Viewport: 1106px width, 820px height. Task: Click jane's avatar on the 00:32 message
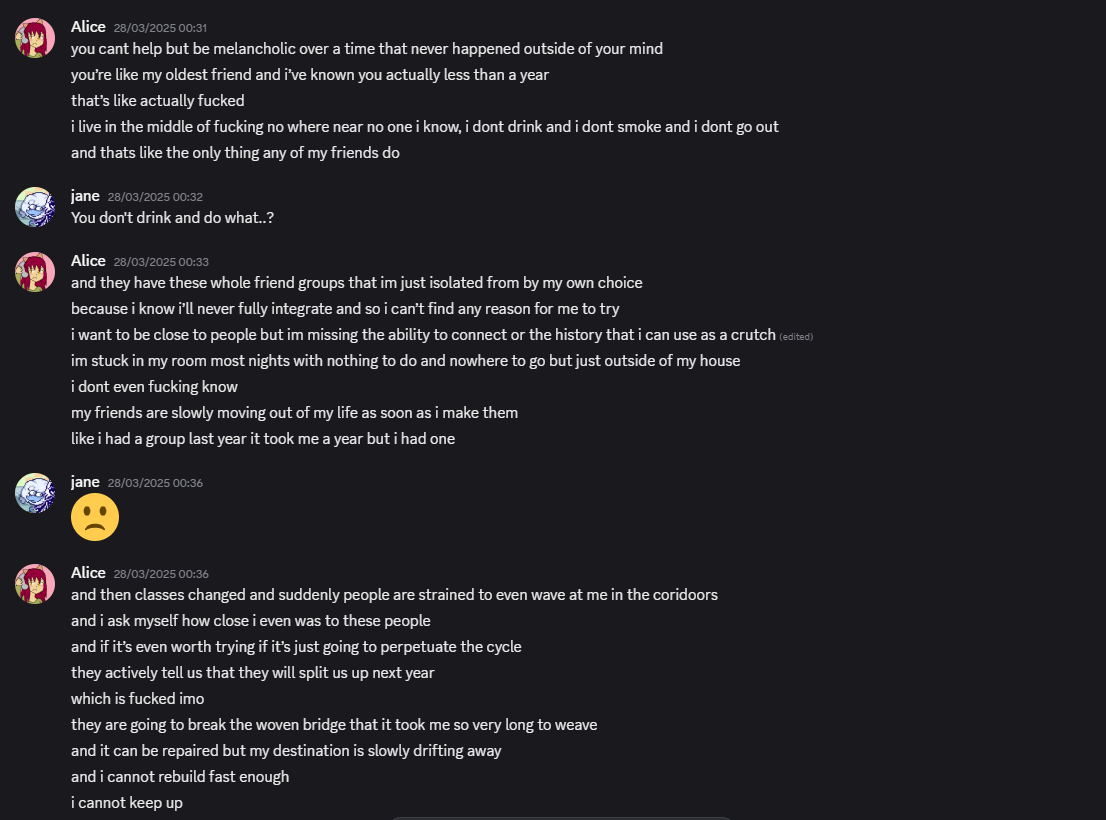coord(35,207)
